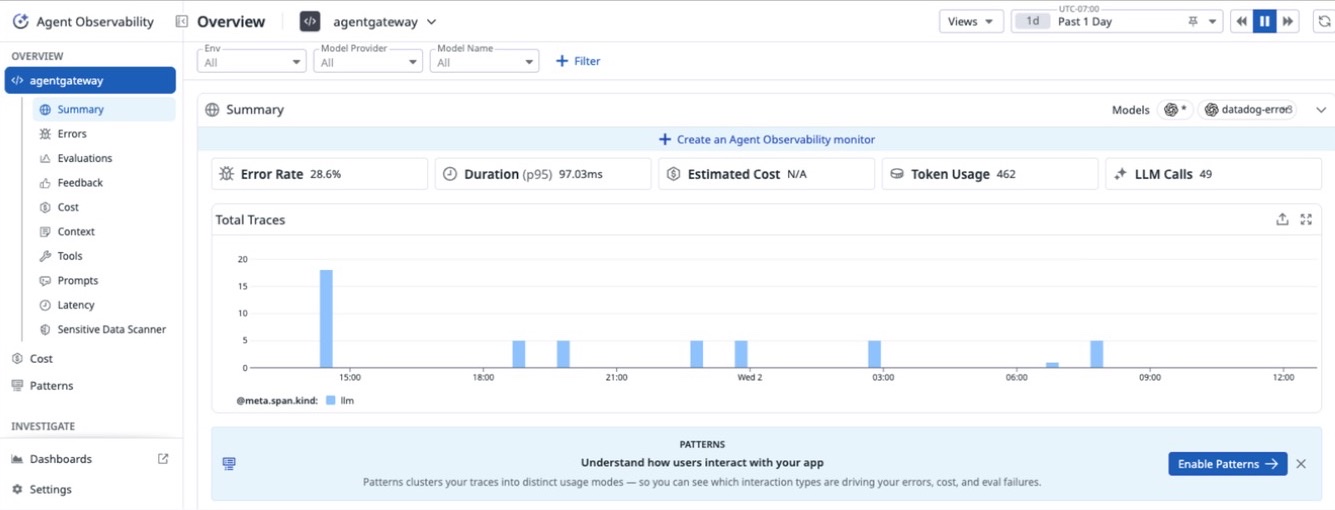Step time range forward
Viewport: 1335px width, 510px height.
point(1288,21)
